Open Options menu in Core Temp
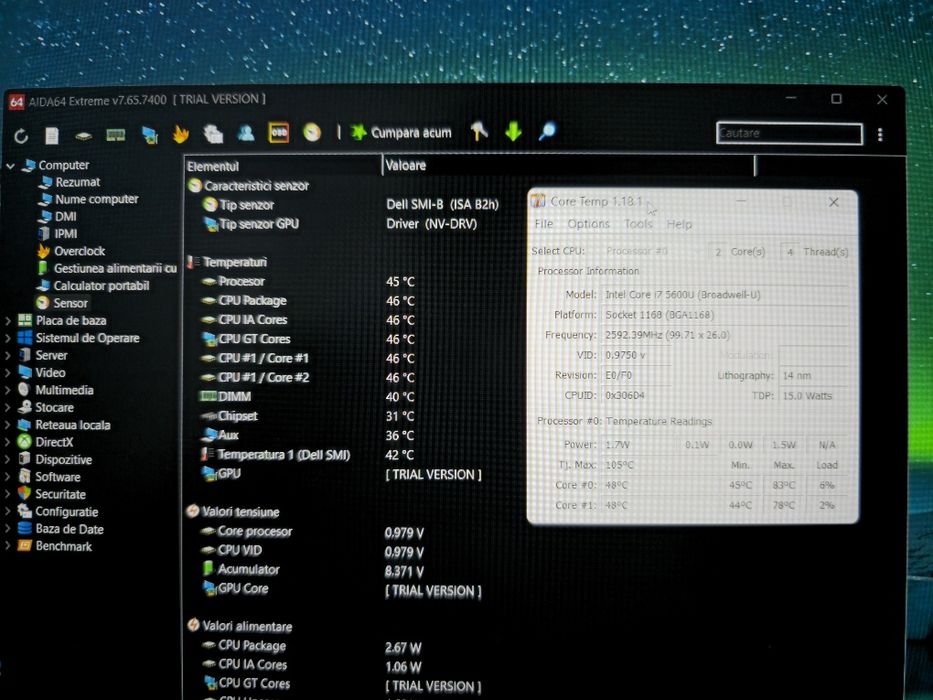This screenshot has height=700, width=933. [x=588, y=224]
